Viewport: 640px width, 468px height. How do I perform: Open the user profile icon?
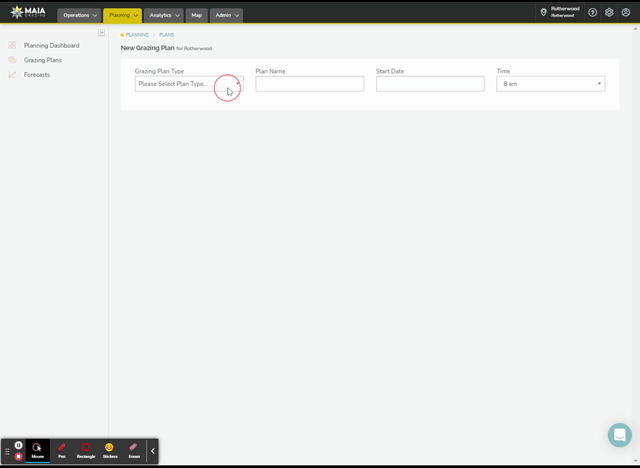[x=625, y=13]
